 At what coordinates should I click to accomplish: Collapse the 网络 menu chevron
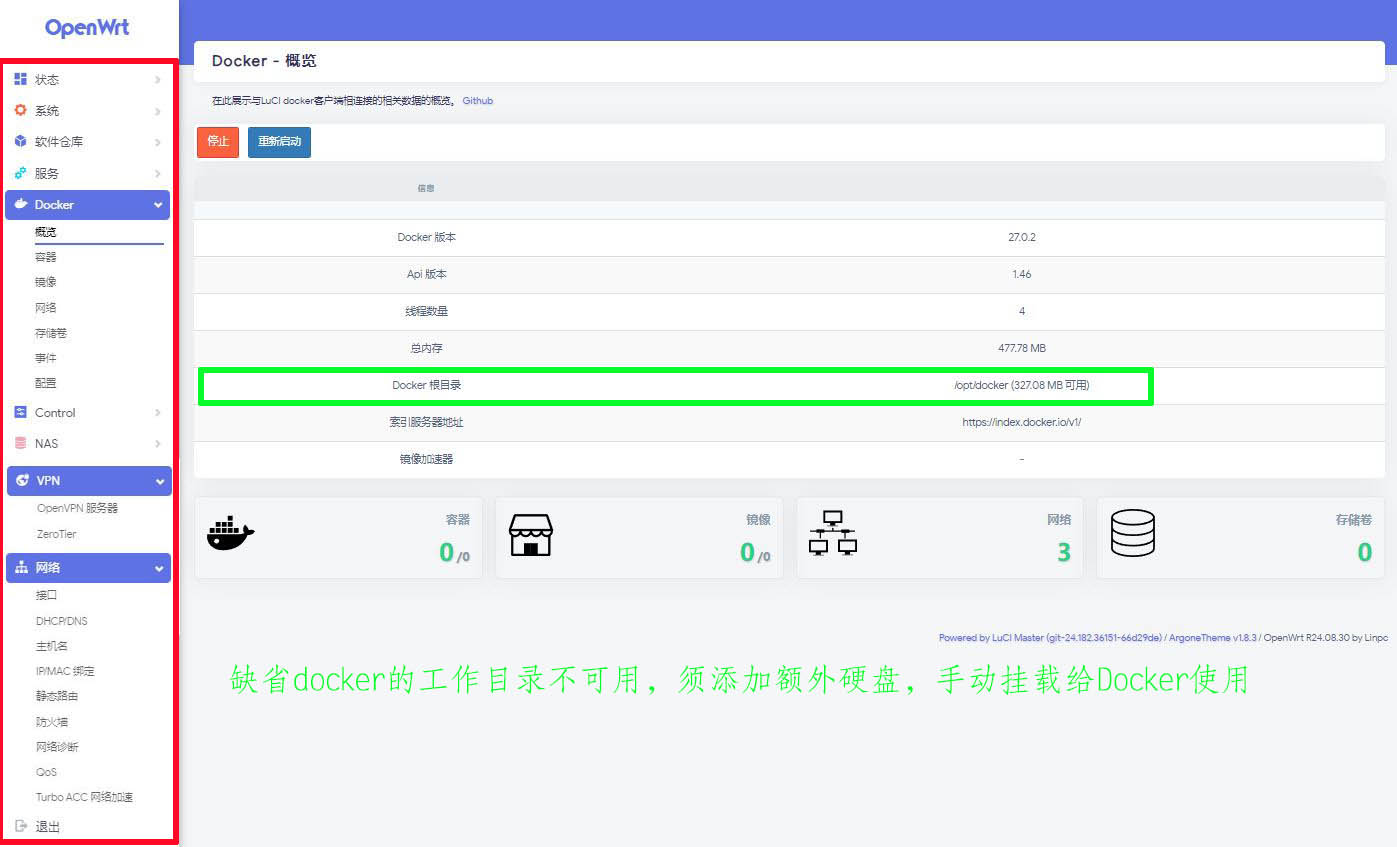159,568
